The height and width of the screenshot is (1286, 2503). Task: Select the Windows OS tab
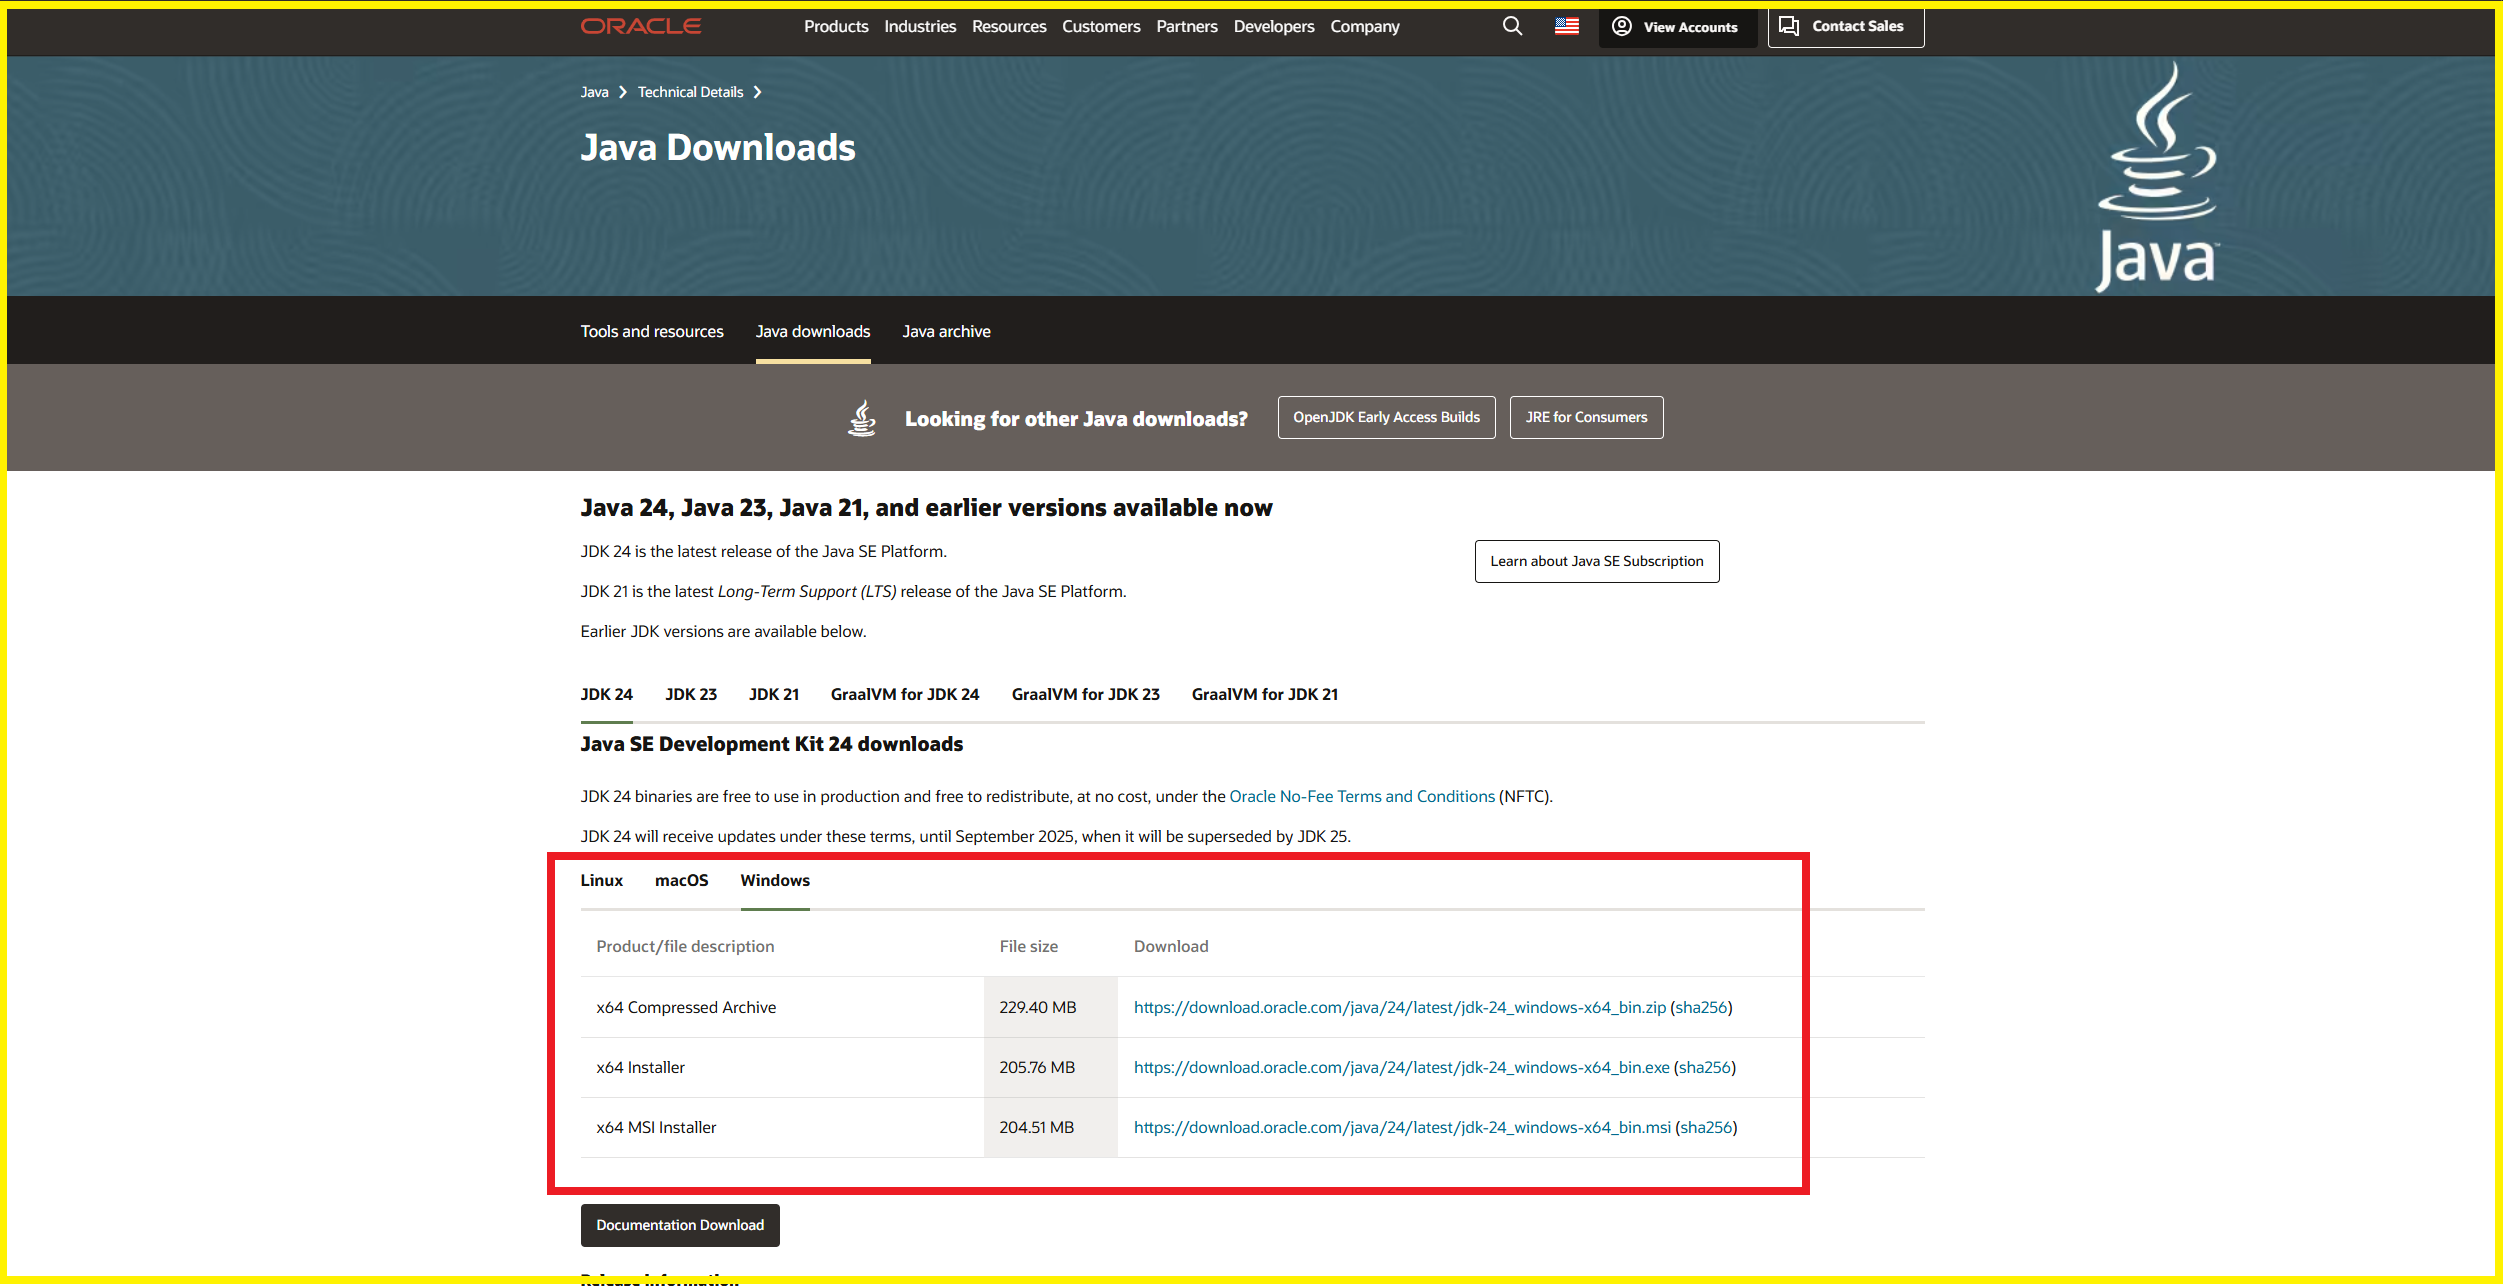coord(775,881)
